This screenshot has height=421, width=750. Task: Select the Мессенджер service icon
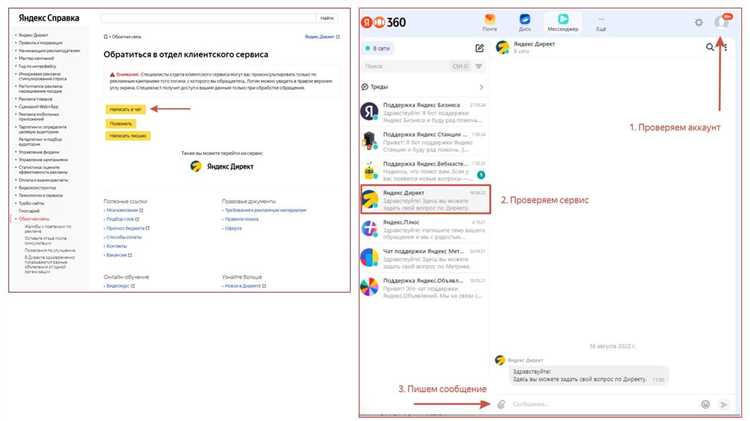[562, 22]
